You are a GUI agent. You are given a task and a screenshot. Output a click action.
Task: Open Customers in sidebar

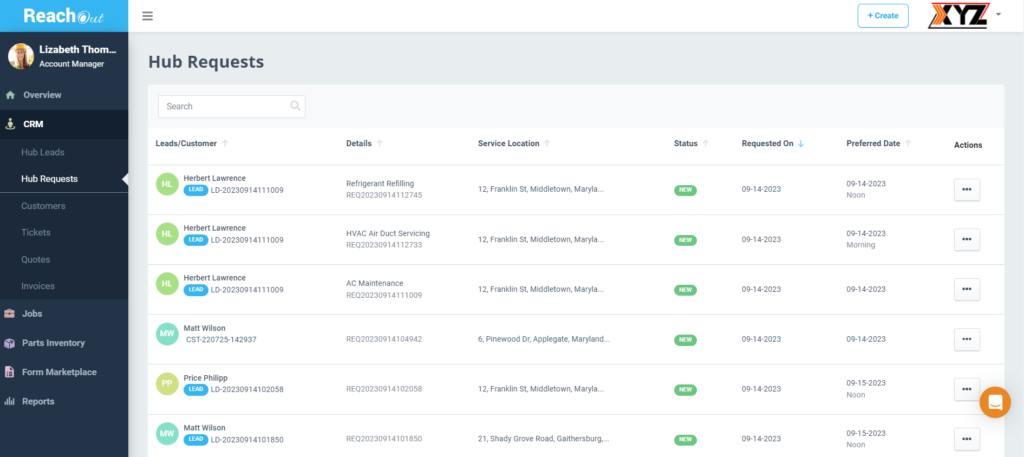point(43,206)
